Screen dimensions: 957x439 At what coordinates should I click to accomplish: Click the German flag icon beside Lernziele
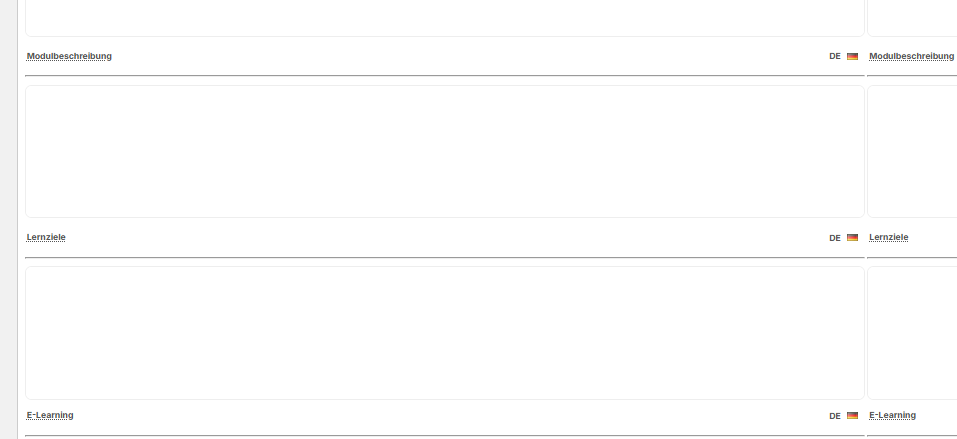pyautogui.click(x=852, y=238)
